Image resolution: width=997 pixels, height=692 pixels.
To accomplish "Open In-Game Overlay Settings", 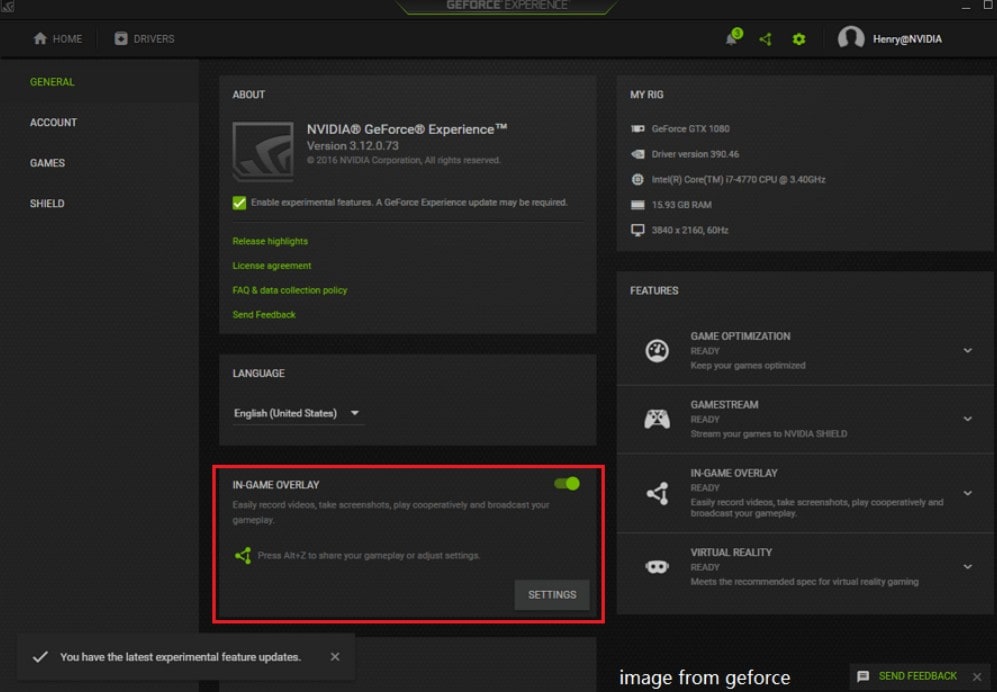I will [x=551, y=593].
